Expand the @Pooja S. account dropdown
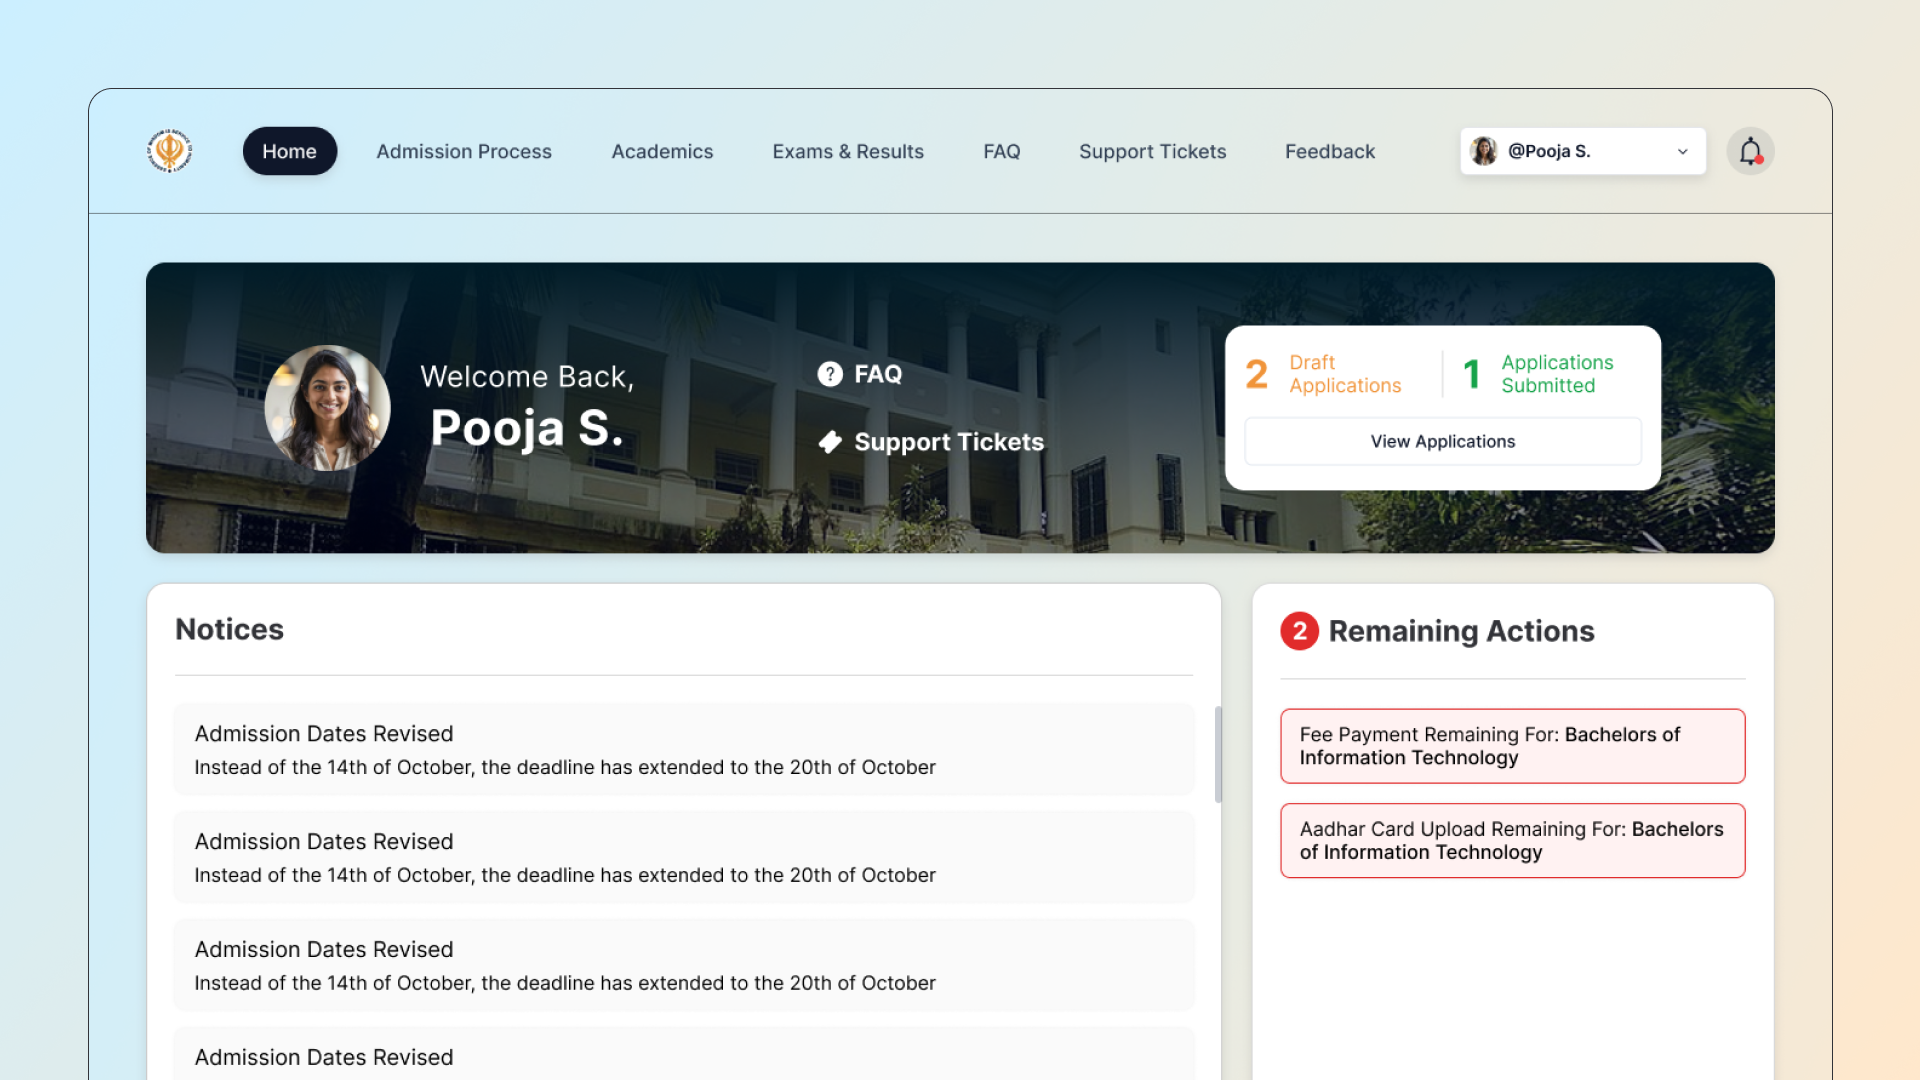This screenshot has height=1080, width=1920. click(x=1583, y=151)
